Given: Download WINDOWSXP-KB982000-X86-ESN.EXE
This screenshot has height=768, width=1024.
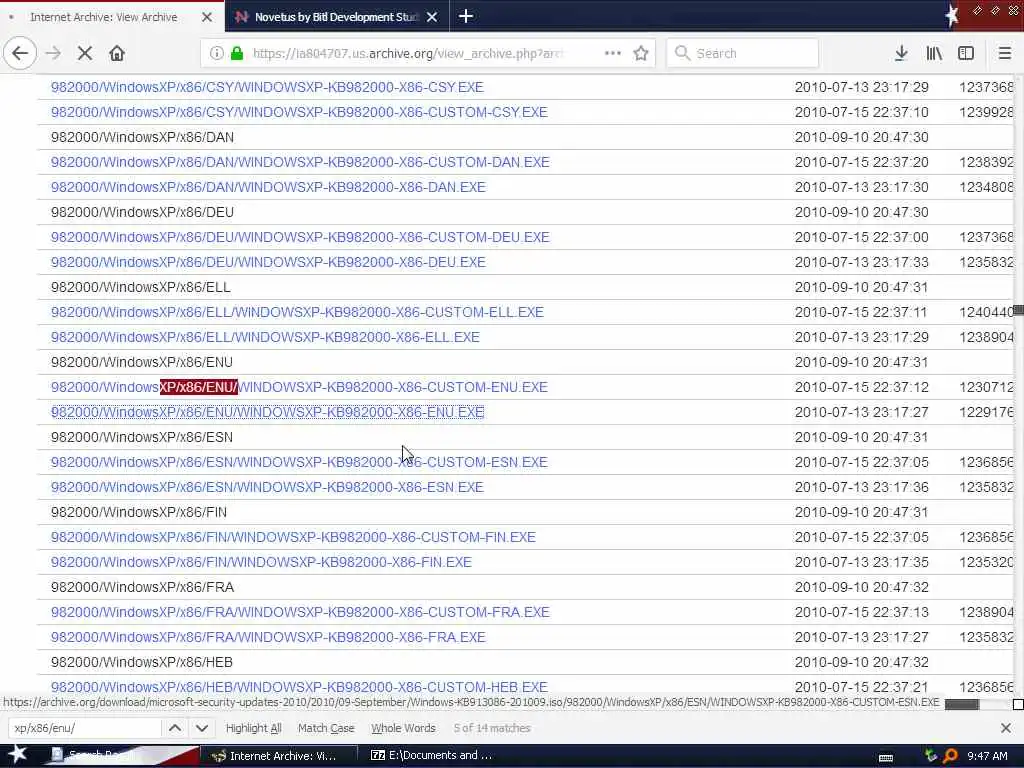Looking at the screenshot, I should (x=267, y=487).
